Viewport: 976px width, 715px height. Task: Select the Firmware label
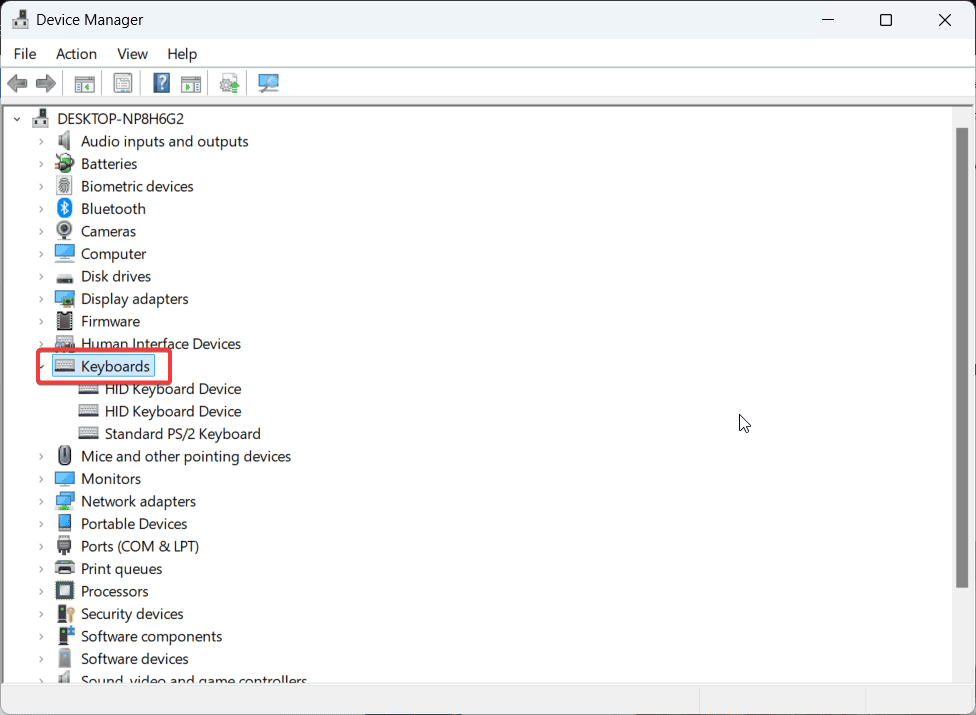(x=110, y=321)
